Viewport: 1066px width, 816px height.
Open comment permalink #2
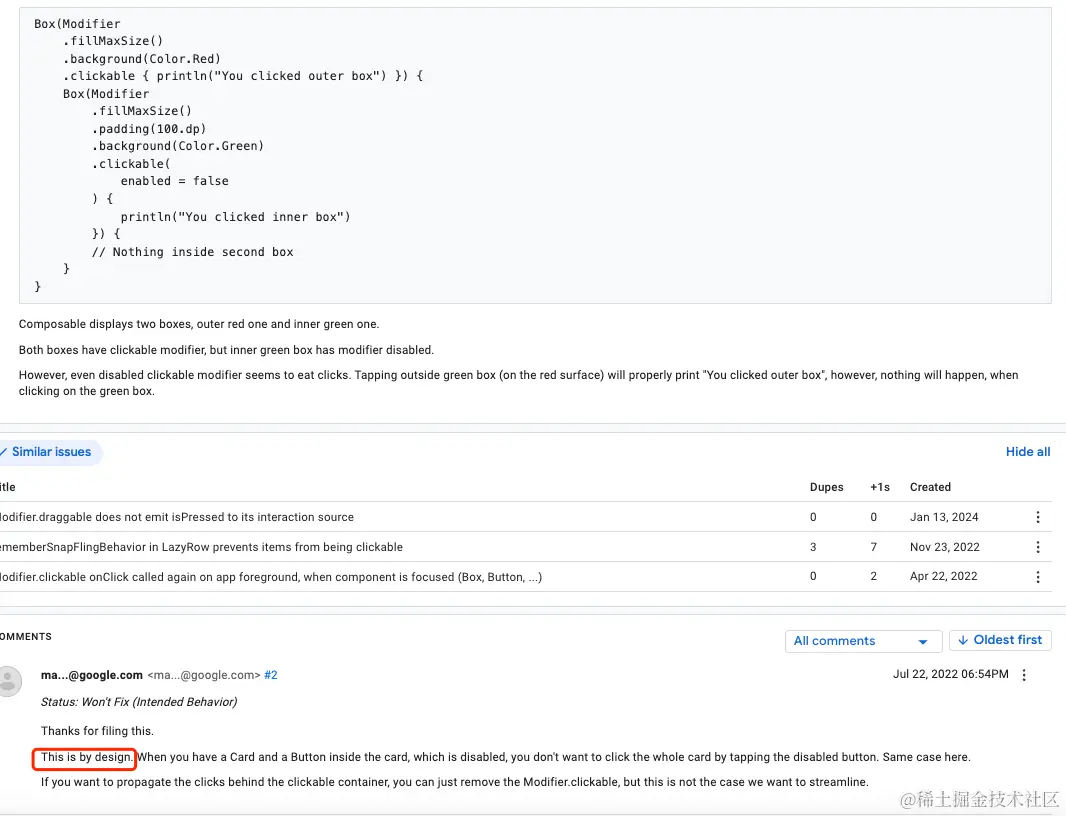pos(270,675)
